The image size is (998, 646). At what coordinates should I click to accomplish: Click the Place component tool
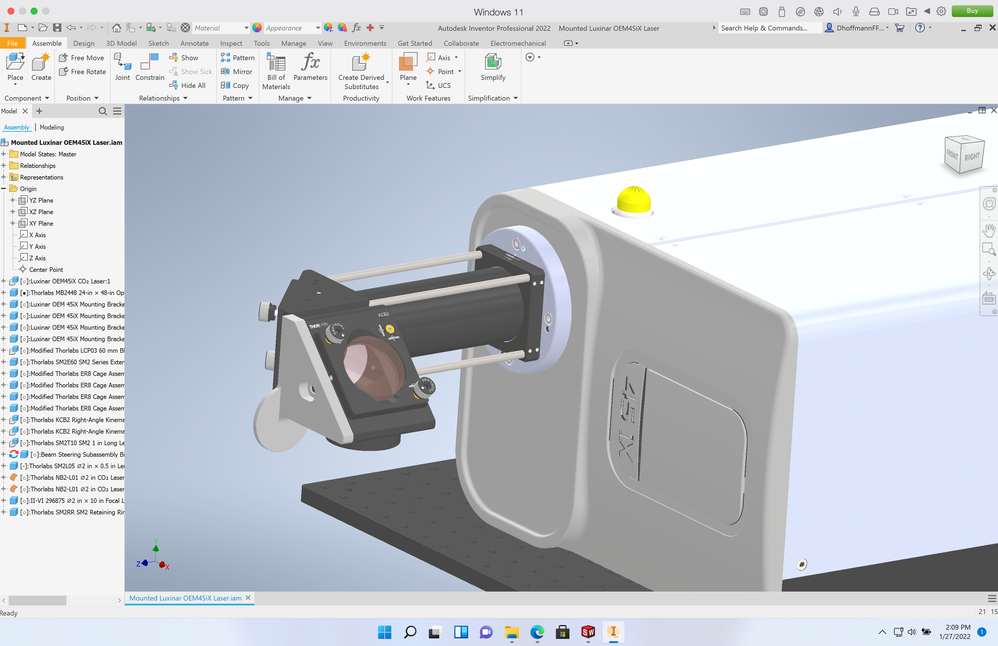point(15,67)
